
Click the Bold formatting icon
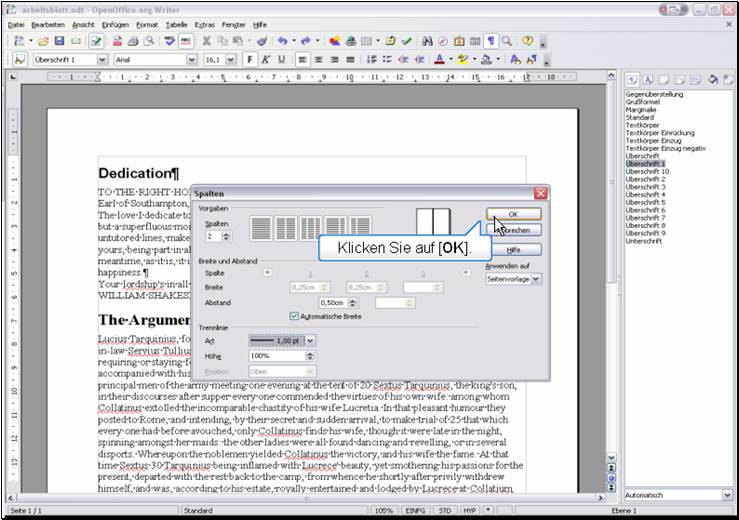250,60
